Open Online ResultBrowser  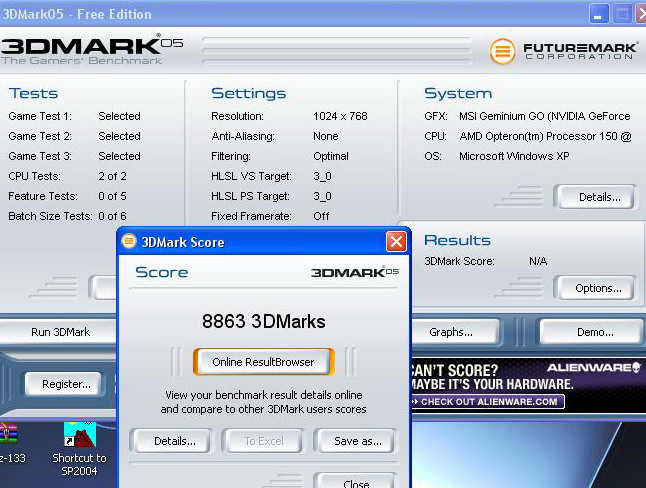[x=263, y=362]
